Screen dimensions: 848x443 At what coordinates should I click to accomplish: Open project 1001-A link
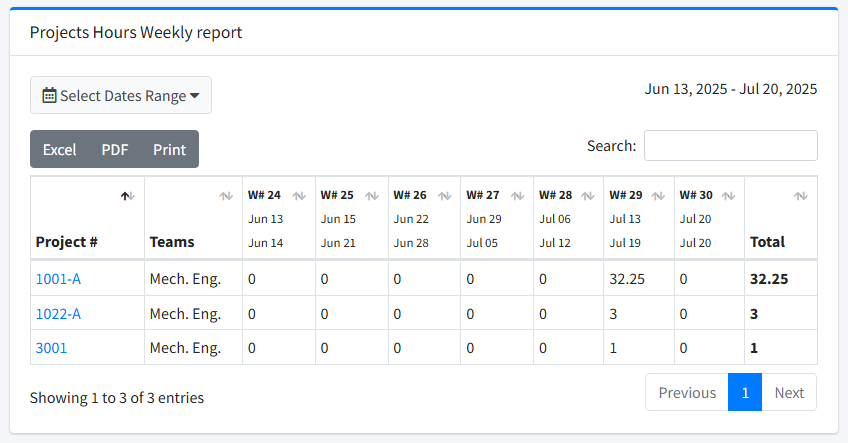click(58, 279)
